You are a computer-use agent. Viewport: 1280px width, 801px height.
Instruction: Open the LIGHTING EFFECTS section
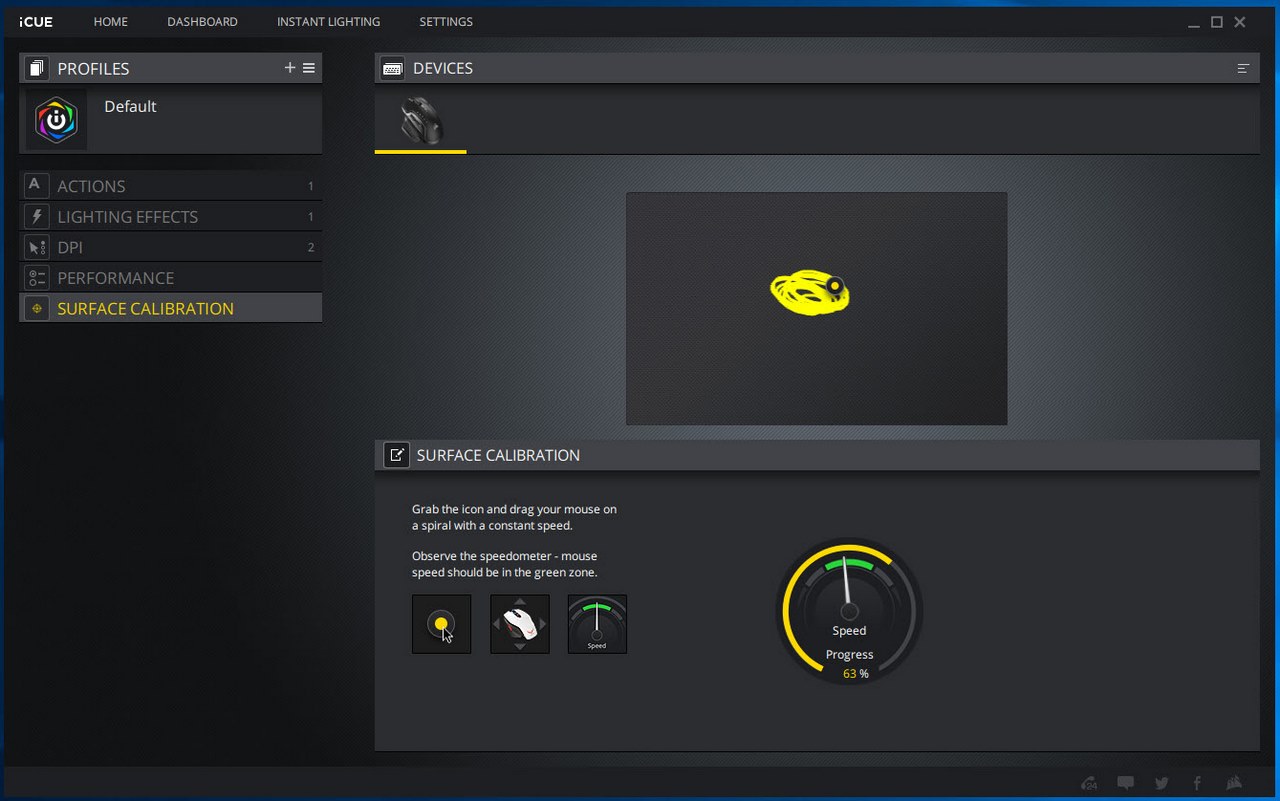click(170, 217)
